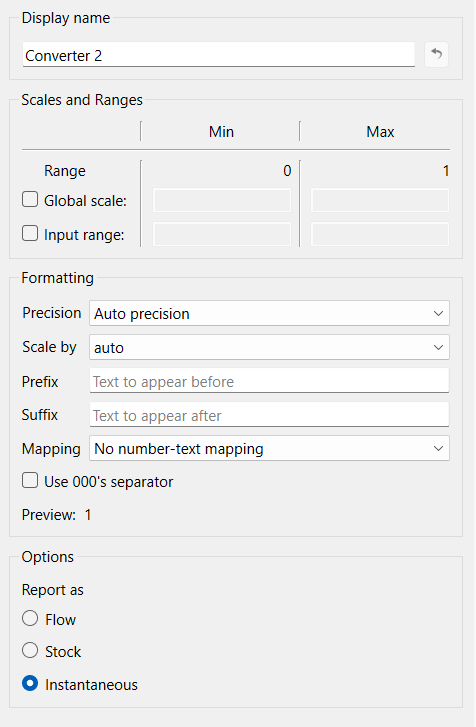The image size is (476, 727).
Task: Open the Precision dropdown
Action: 269,313
